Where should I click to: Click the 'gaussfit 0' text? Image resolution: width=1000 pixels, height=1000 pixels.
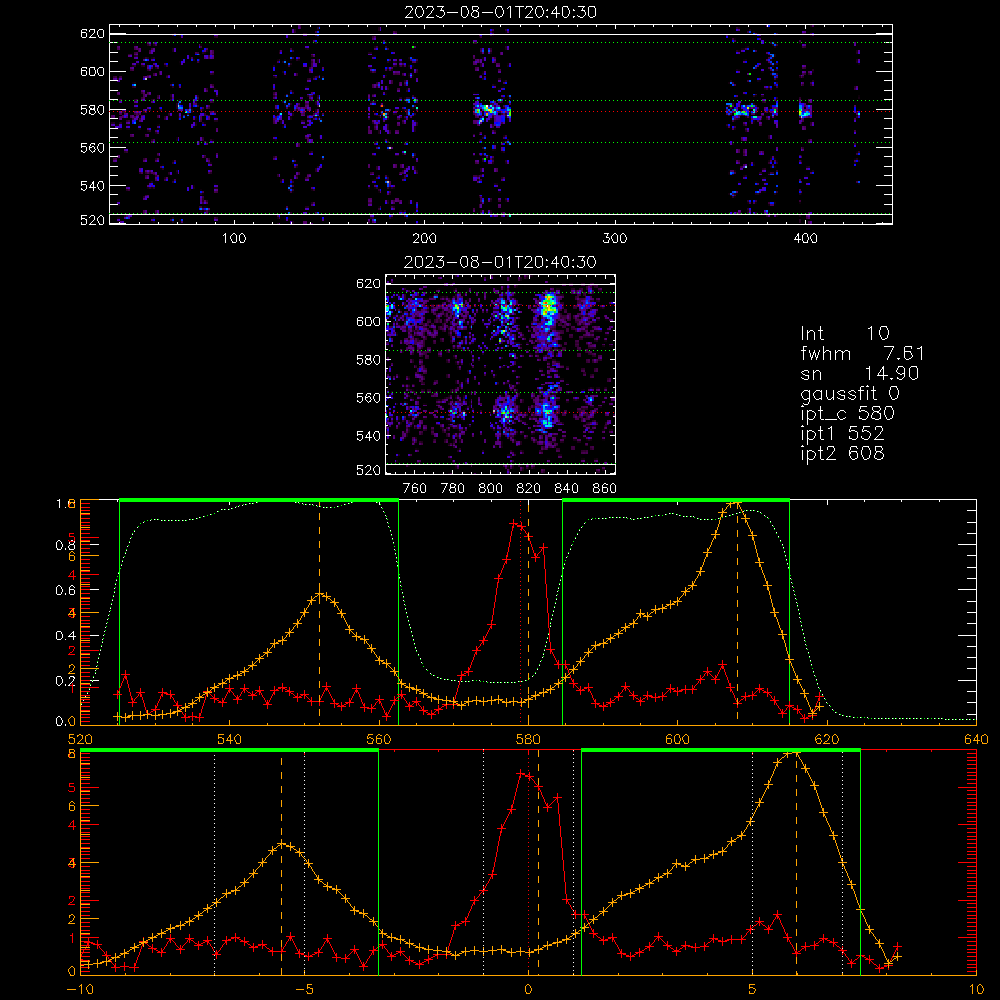point(850,393)
